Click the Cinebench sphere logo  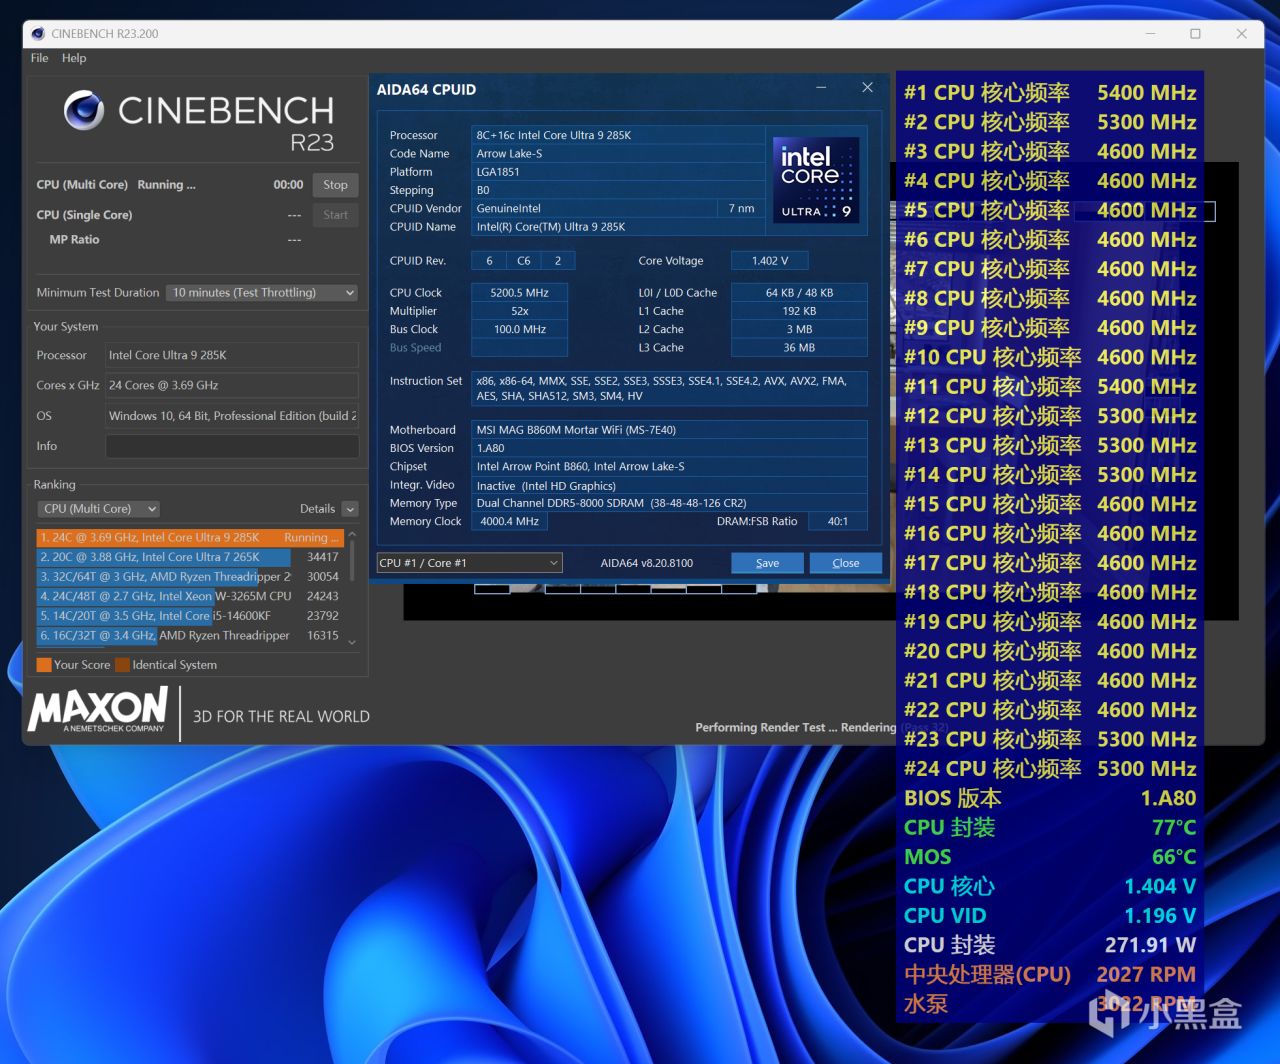click(x=84, y=111)
